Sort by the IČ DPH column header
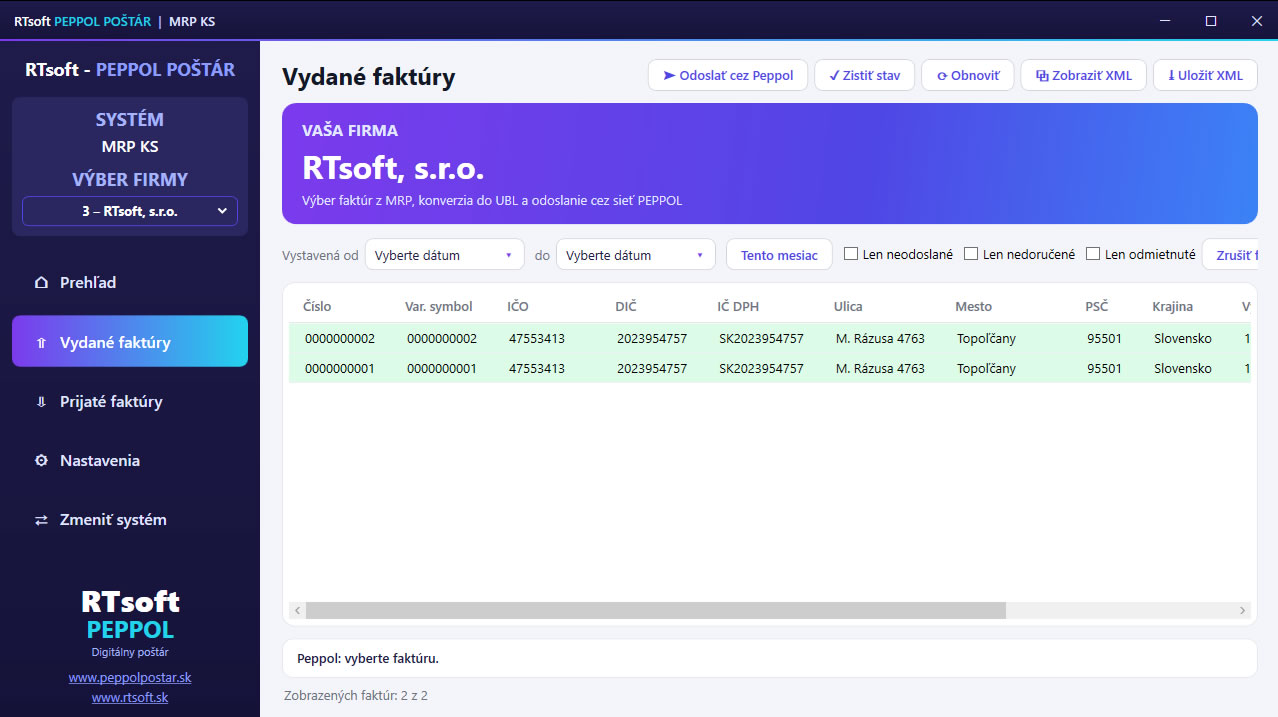The width and height of the screenshot is (1278, 717). 739,306
